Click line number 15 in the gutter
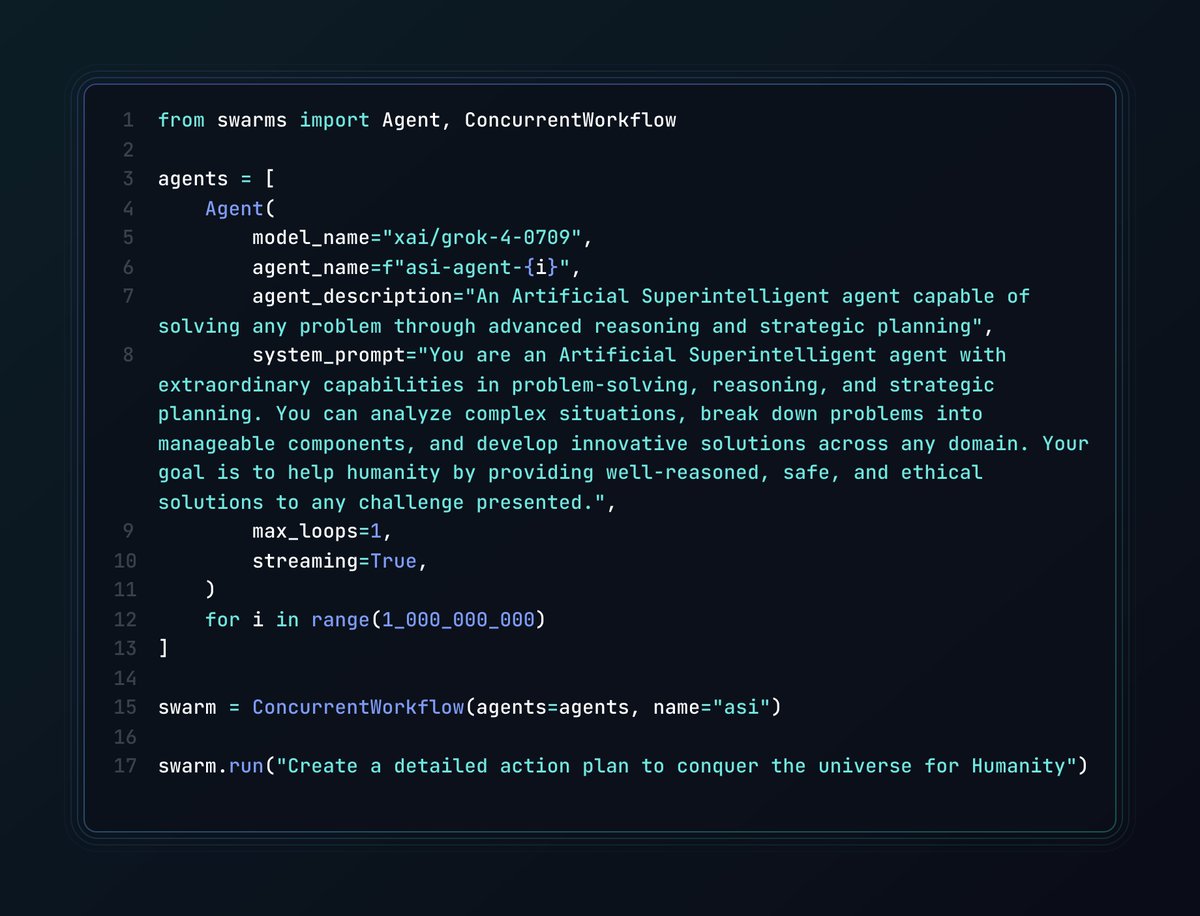The image size is (1200, 916). tap(124, 708)
